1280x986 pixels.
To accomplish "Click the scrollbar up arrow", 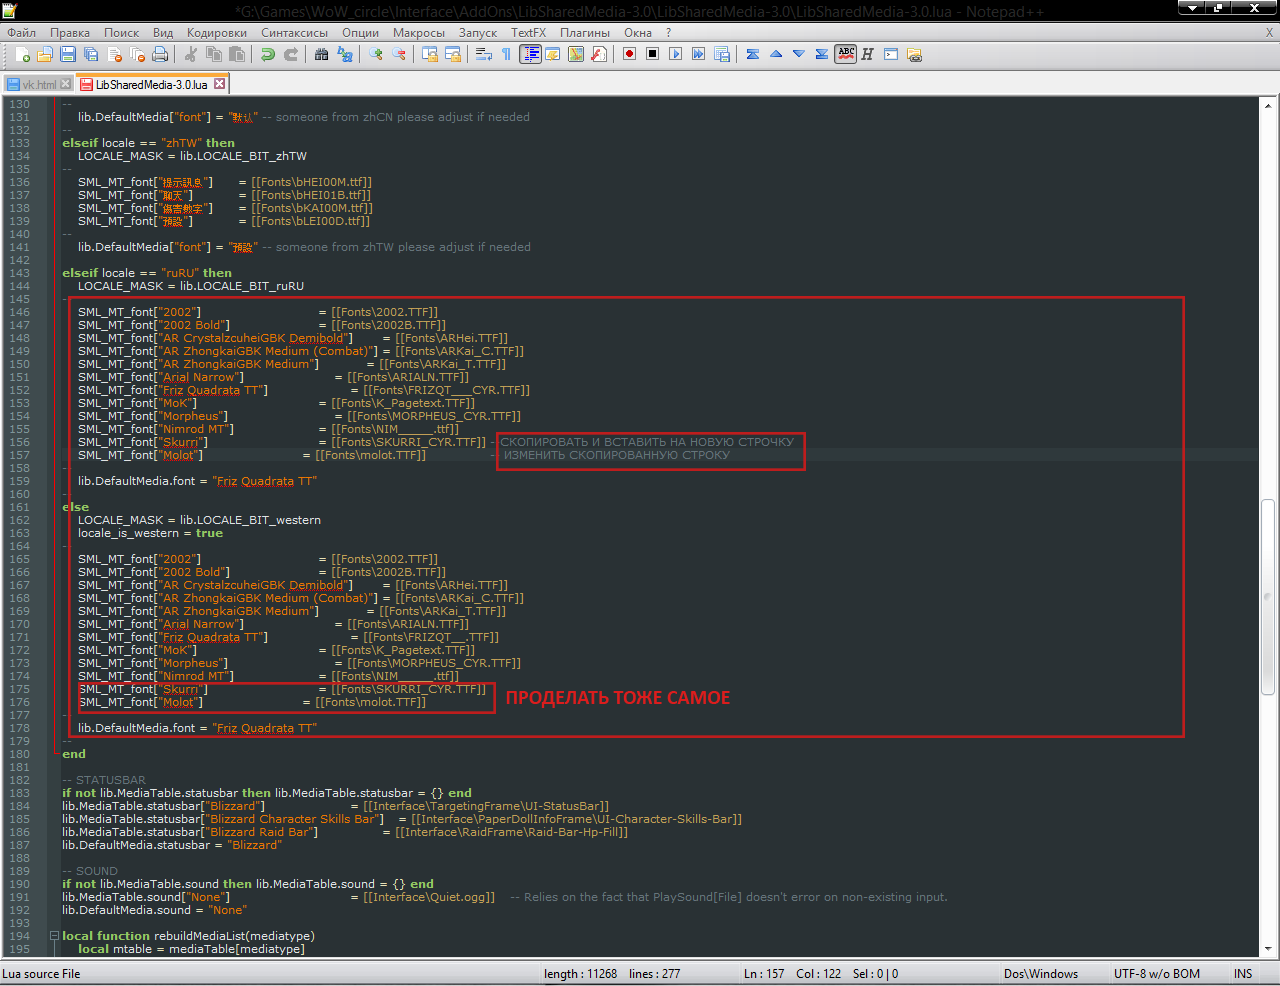I will pyautogui.click(x=1268, y=105).
